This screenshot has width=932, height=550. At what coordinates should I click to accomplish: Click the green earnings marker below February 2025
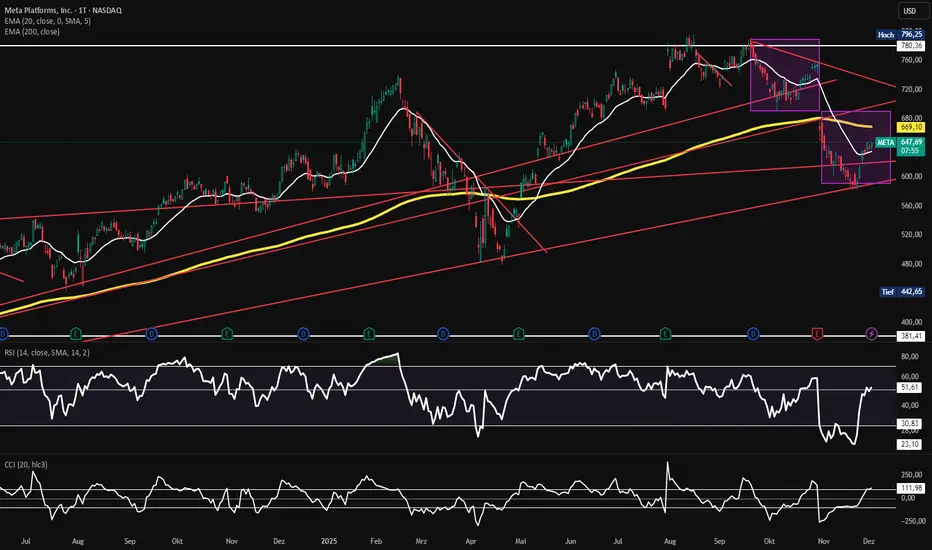[x=369, y=334]
